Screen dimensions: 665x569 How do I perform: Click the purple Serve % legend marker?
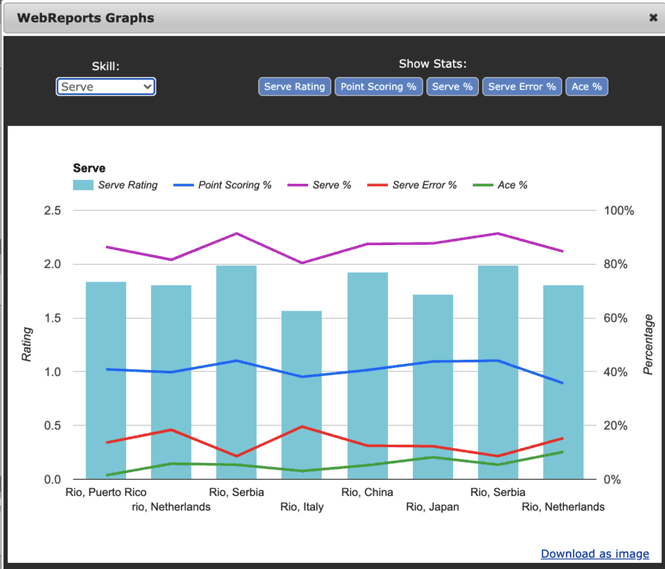click(297, 185)
